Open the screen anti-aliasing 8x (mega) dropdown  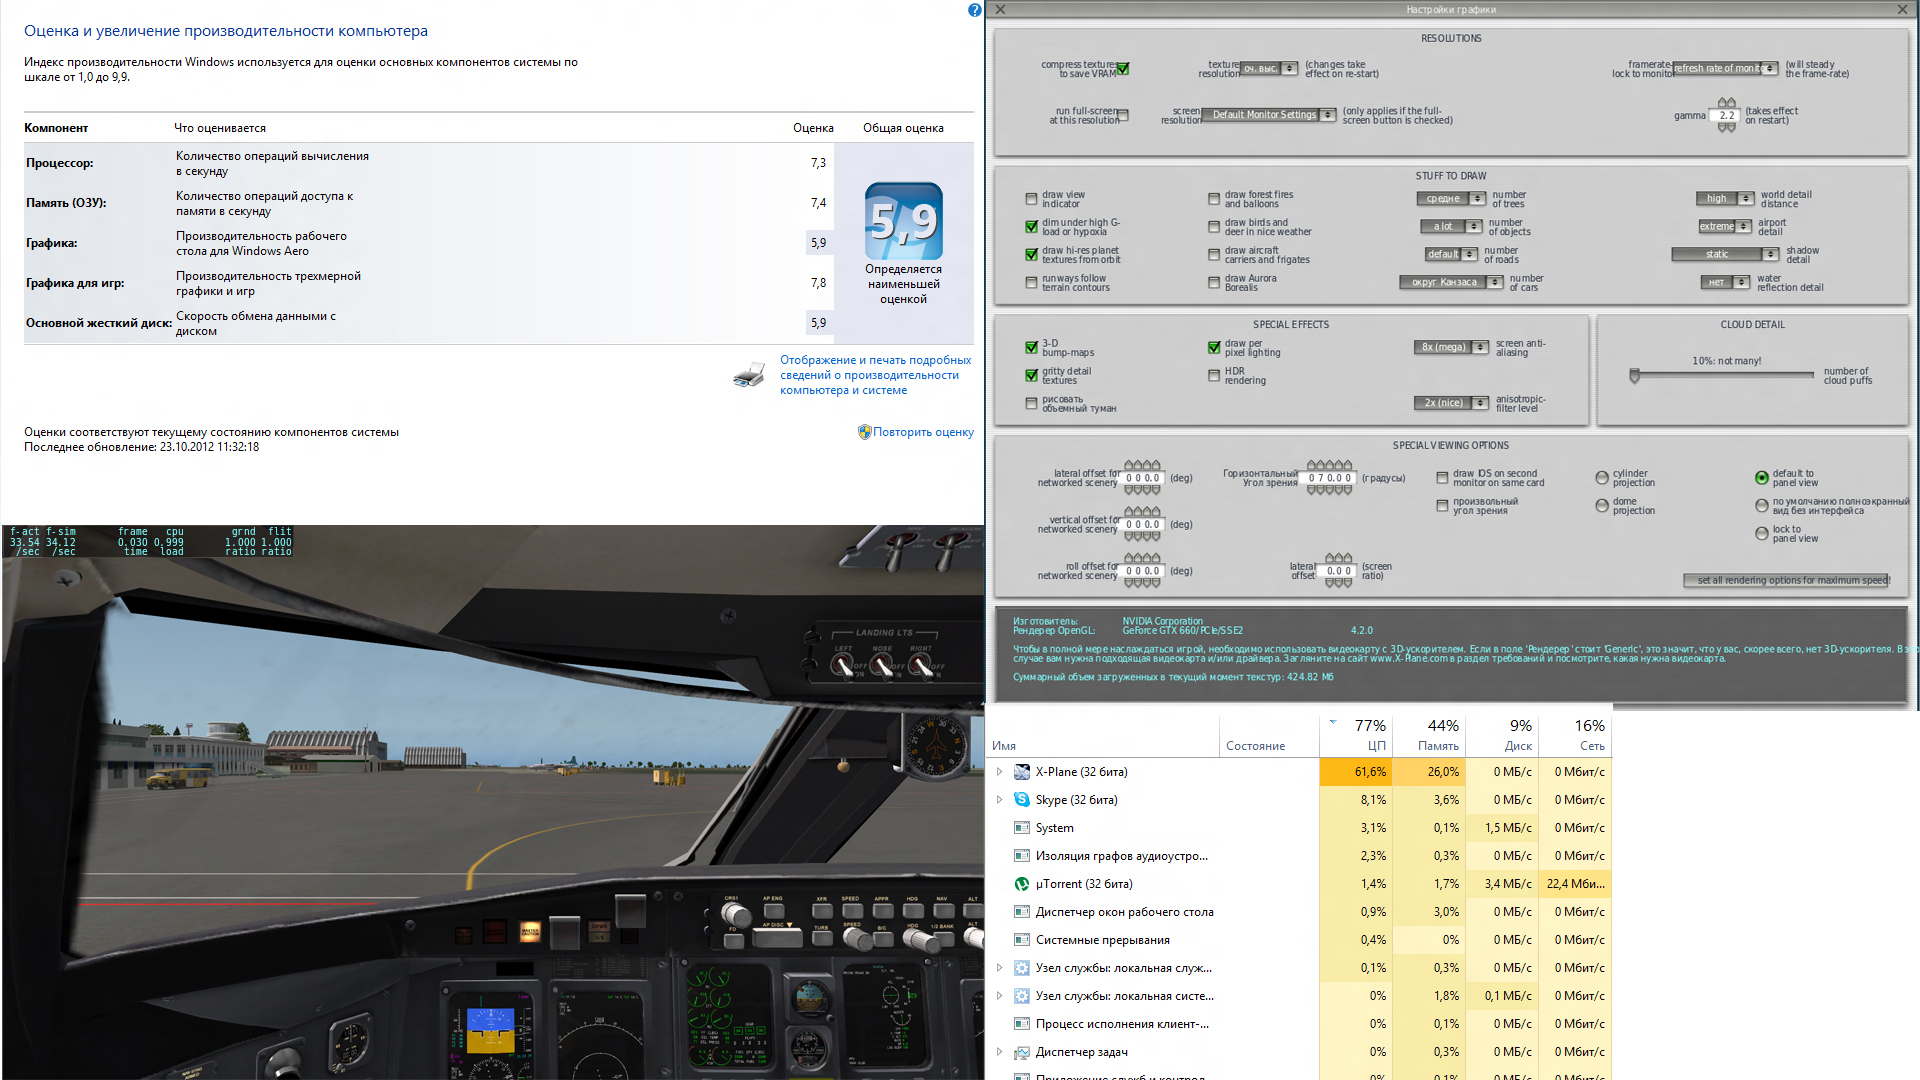tap(1451, 348)
